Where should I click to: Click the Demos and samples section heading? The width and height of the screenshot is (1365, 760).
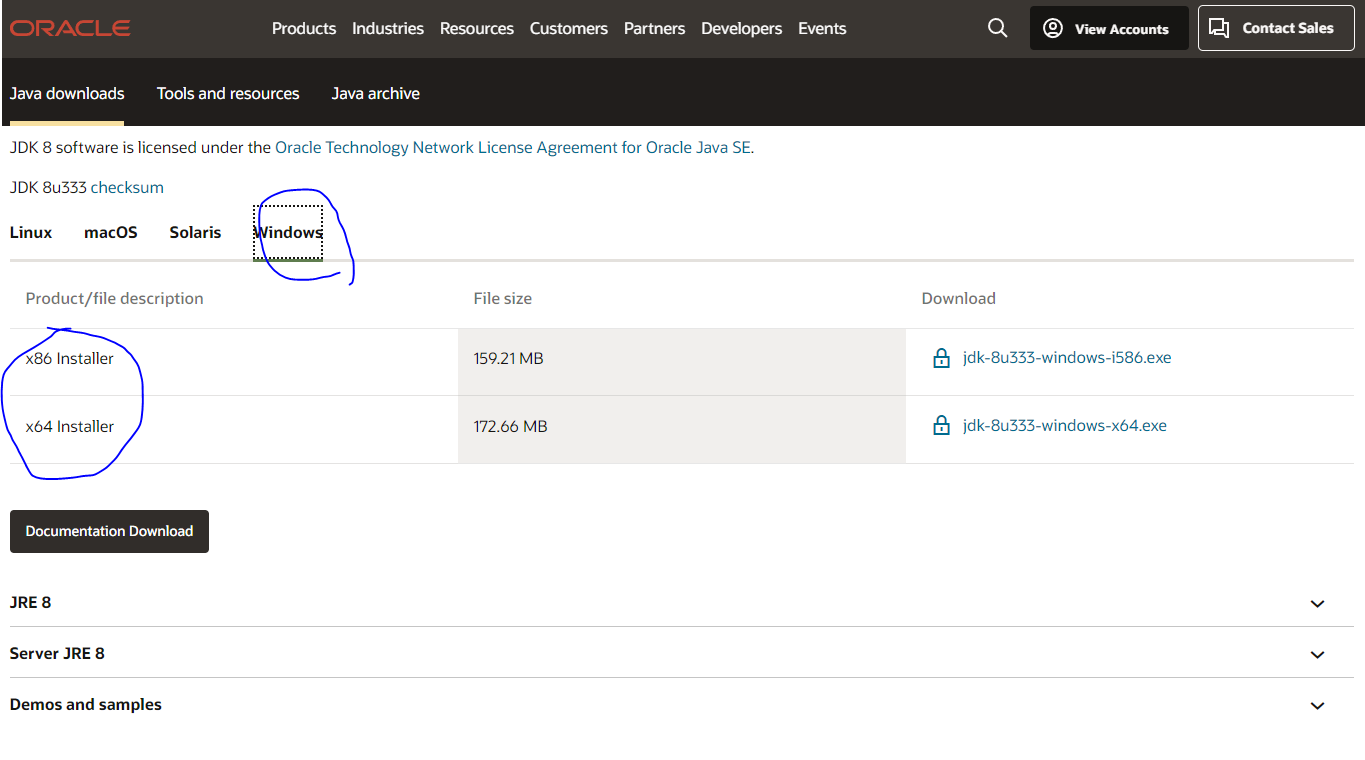coord(86,704)
